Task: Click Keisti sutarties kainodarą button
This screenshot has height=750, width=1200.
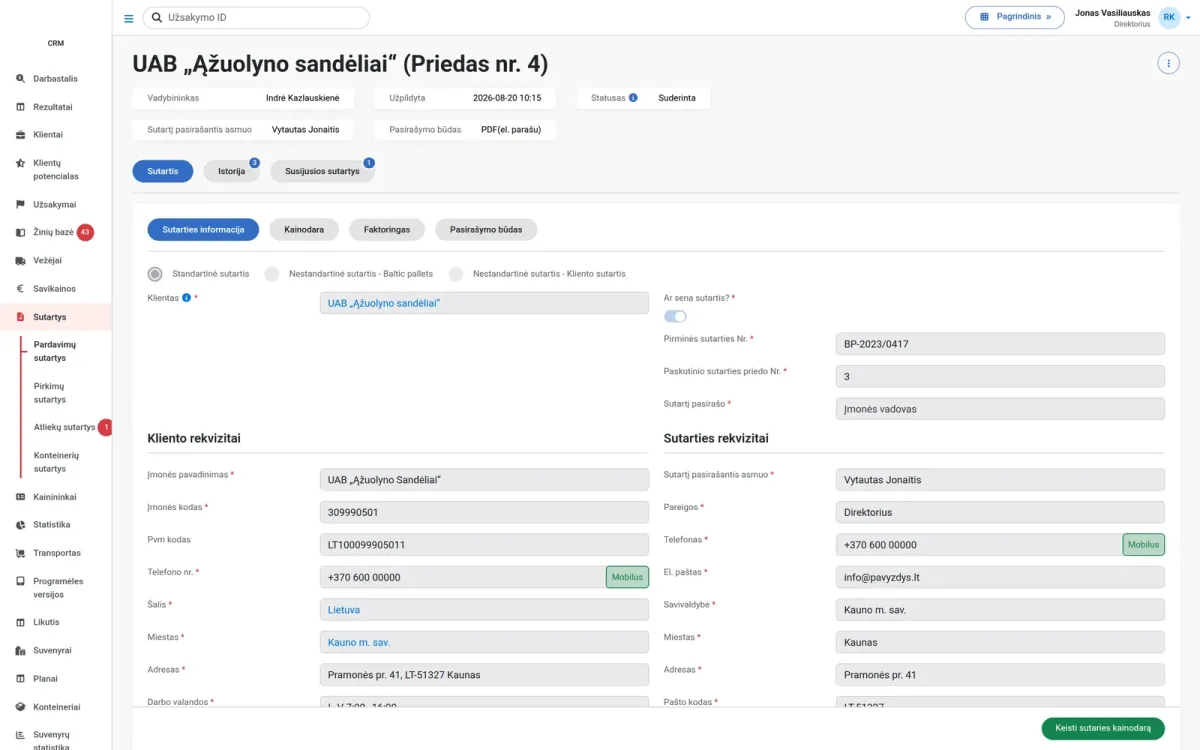Action: click(1103, 728)
